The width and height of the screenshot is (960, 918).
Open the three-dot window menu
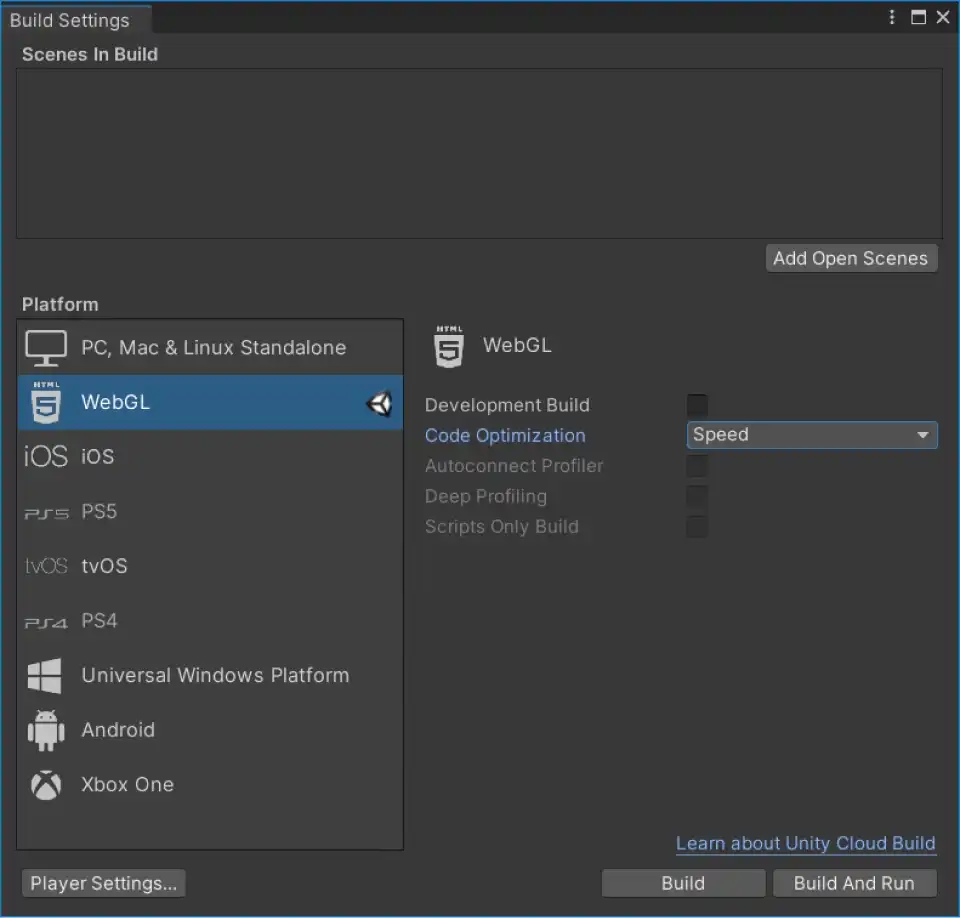[x=891, y=17]
